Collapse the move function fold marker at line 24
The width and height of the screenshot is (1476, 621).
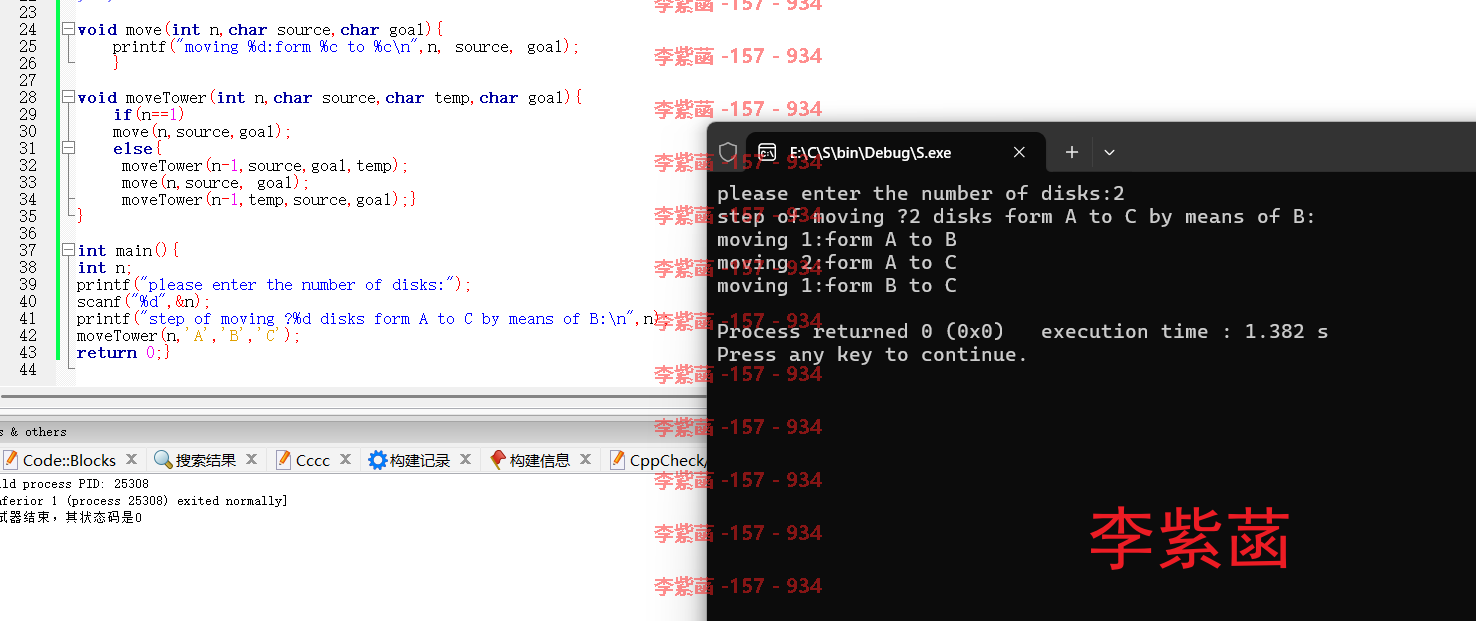(x=68, y=30)
